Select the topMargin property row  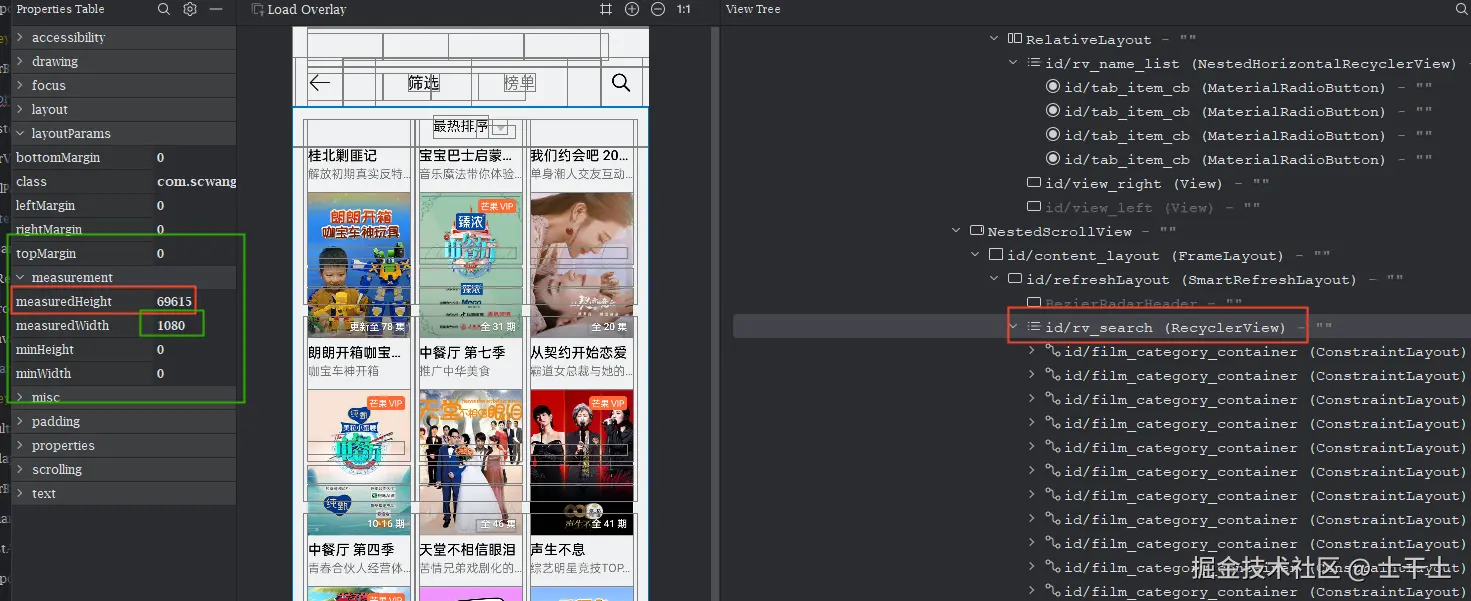pos(124,253)
